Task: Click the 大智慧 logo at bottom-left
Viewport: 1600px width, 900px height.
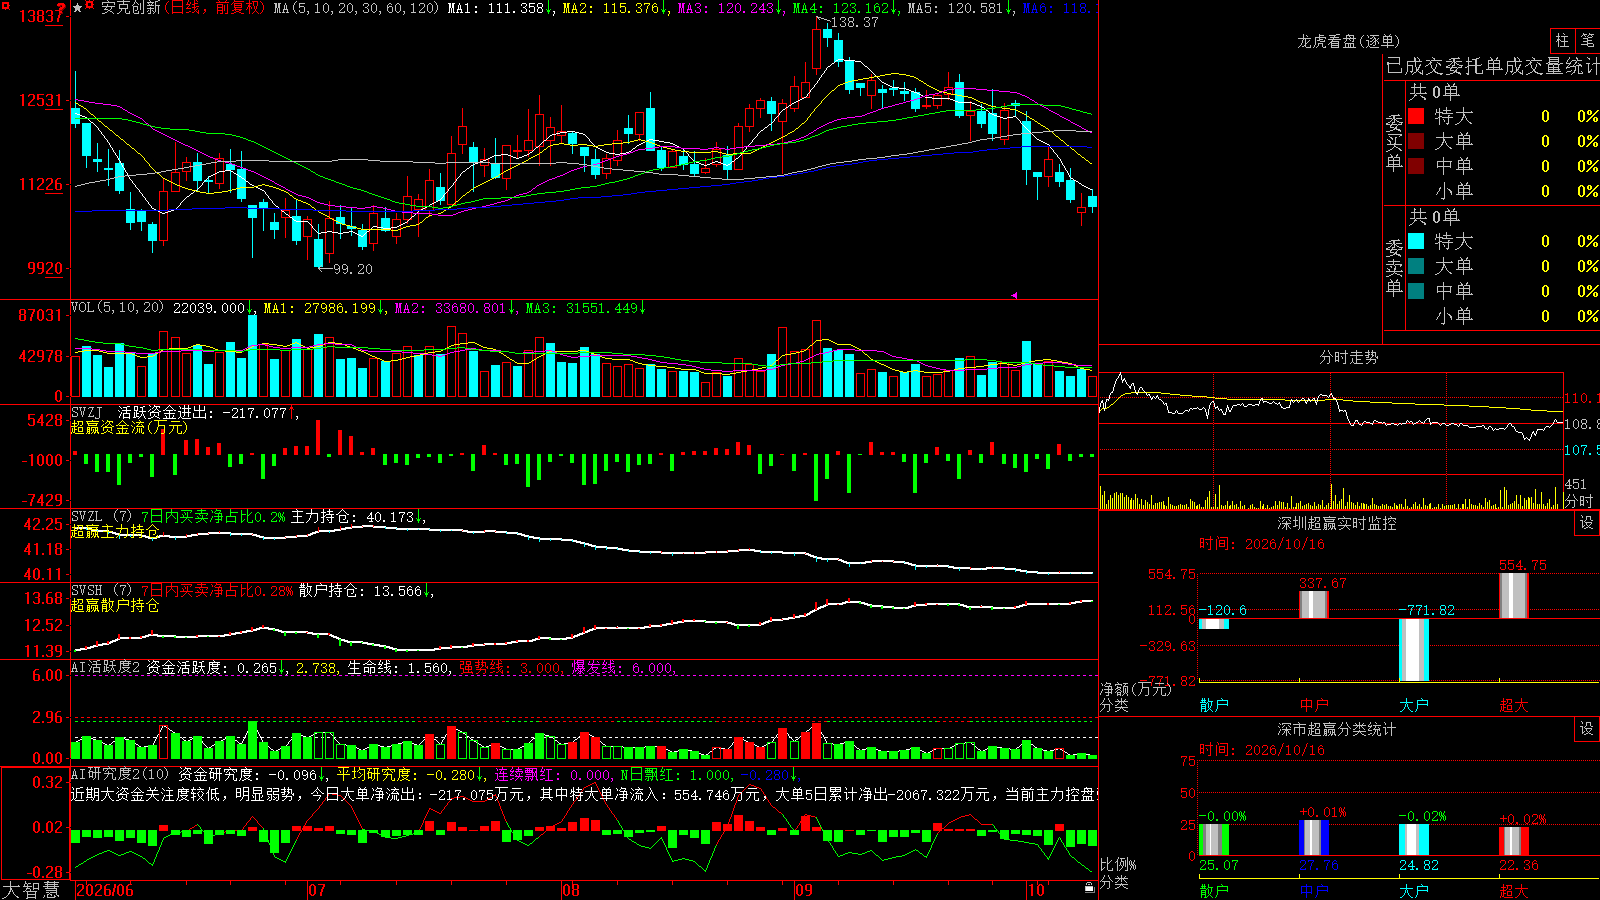Action: 31,890
